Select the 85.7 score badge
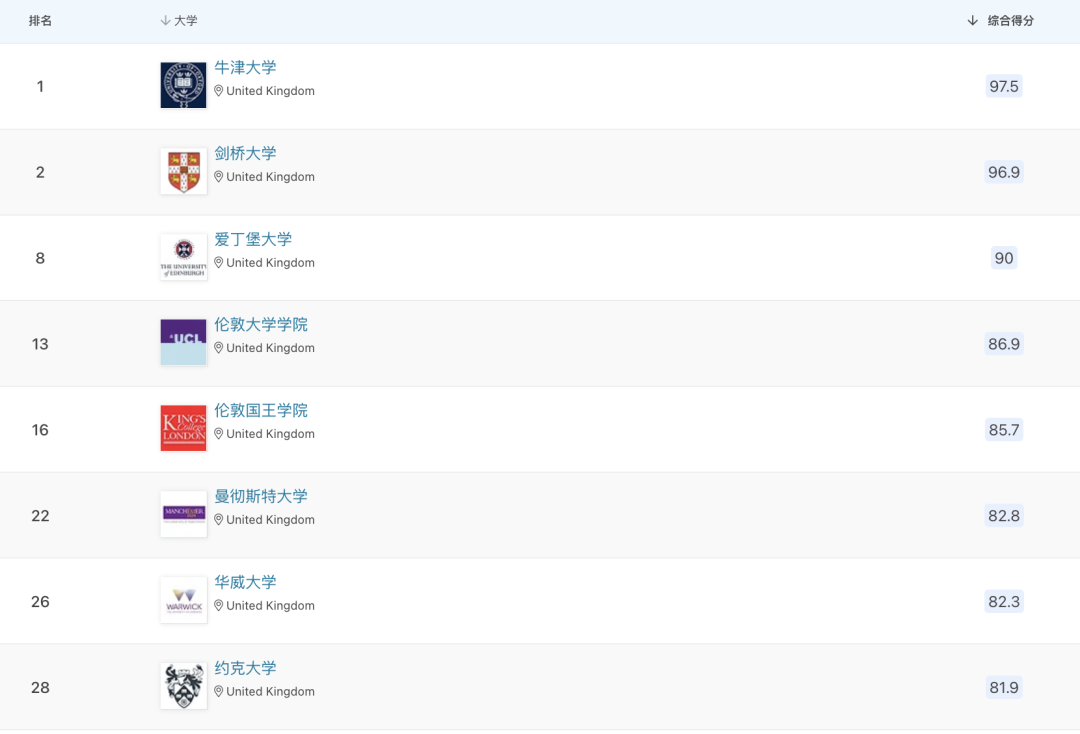The image size is (1080, 734). pyautogui.click(x=1004, y=430)
